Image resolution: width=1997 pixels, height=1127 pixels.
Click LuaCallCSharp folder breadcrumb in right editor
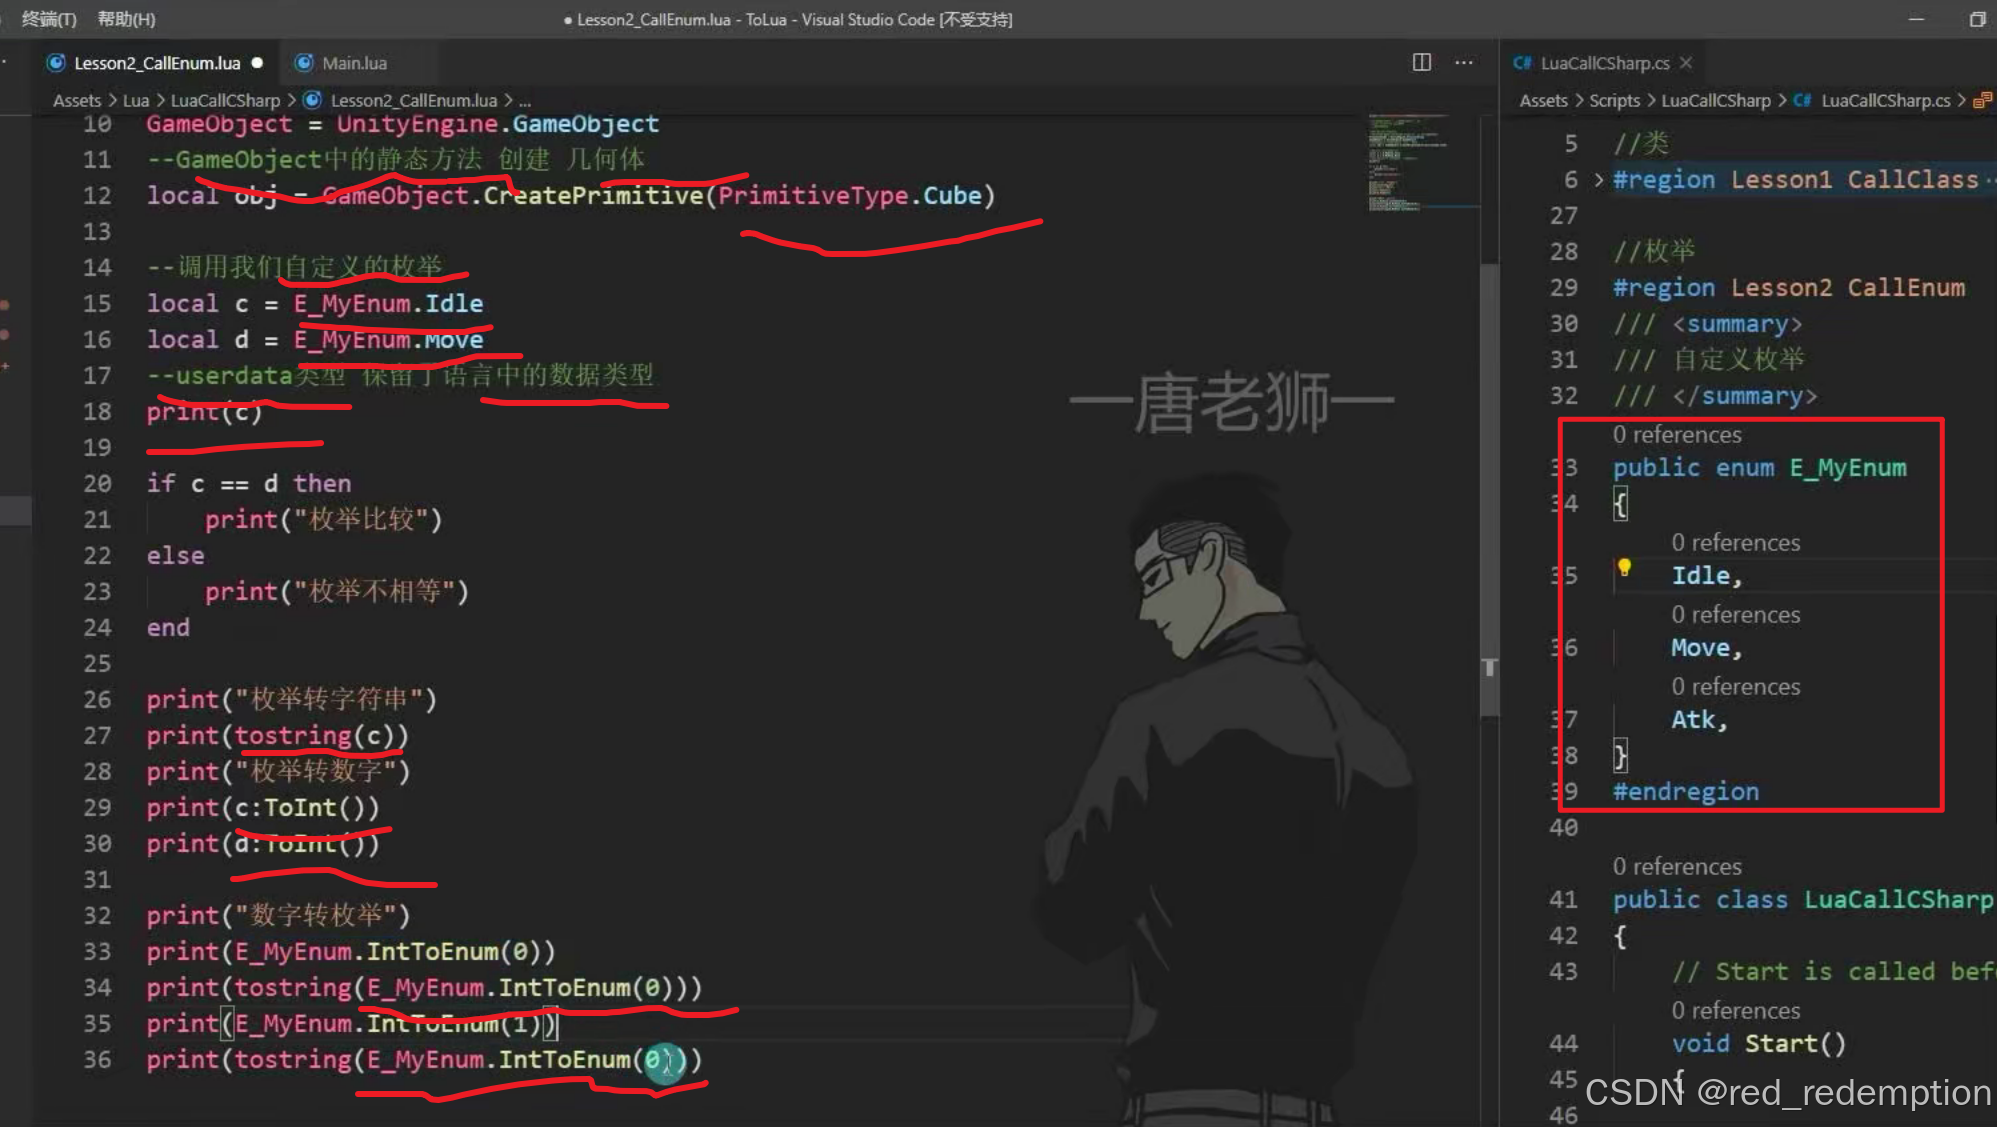click(x=1715, y=100)
